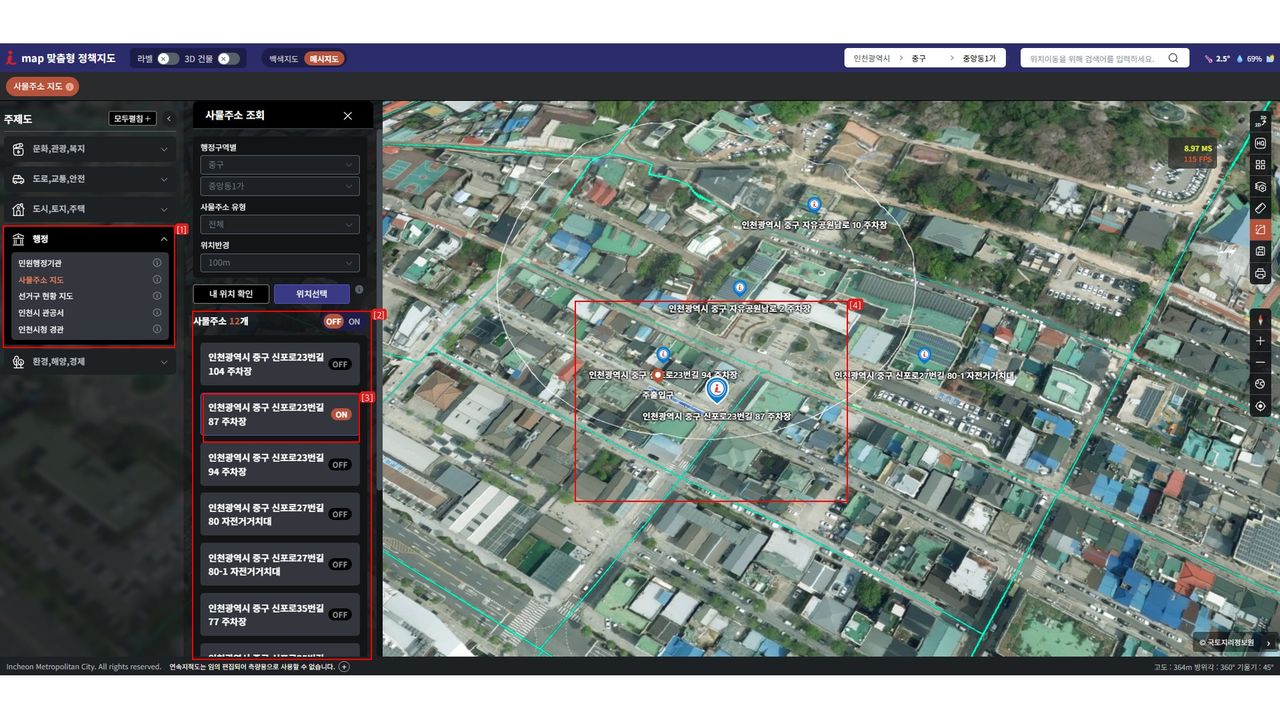Zoom in using the plus icon
1280x720 pixels.
[x=1260, y=341]
